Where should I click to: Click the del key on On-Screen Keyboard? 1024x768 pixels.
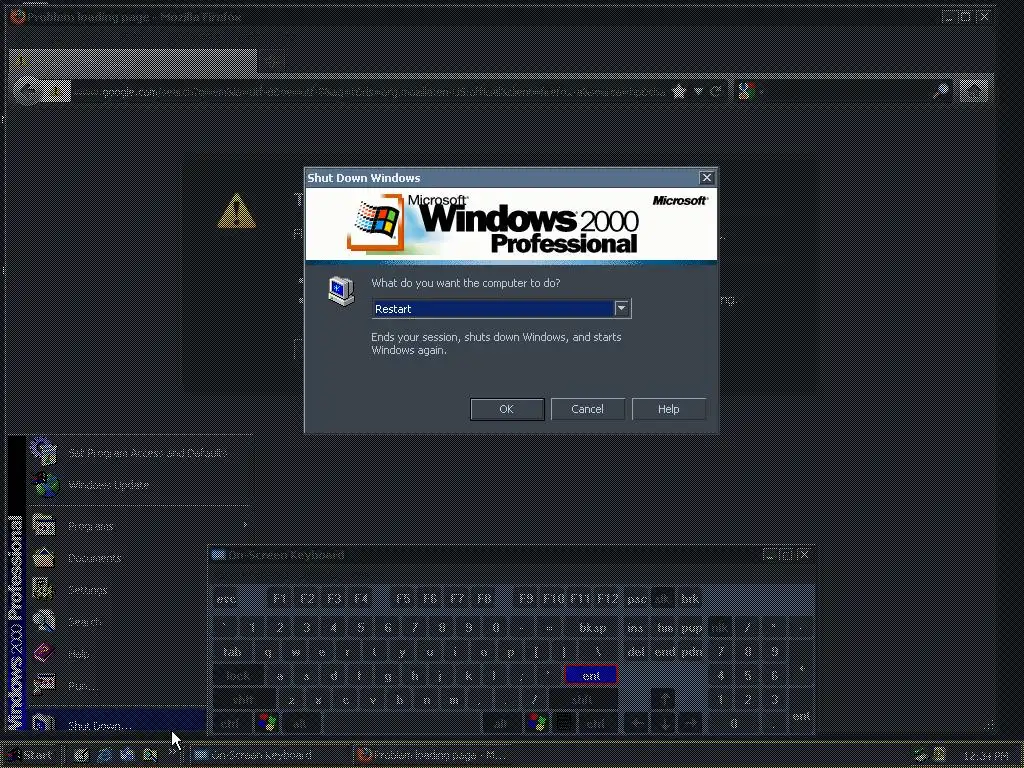635,652
